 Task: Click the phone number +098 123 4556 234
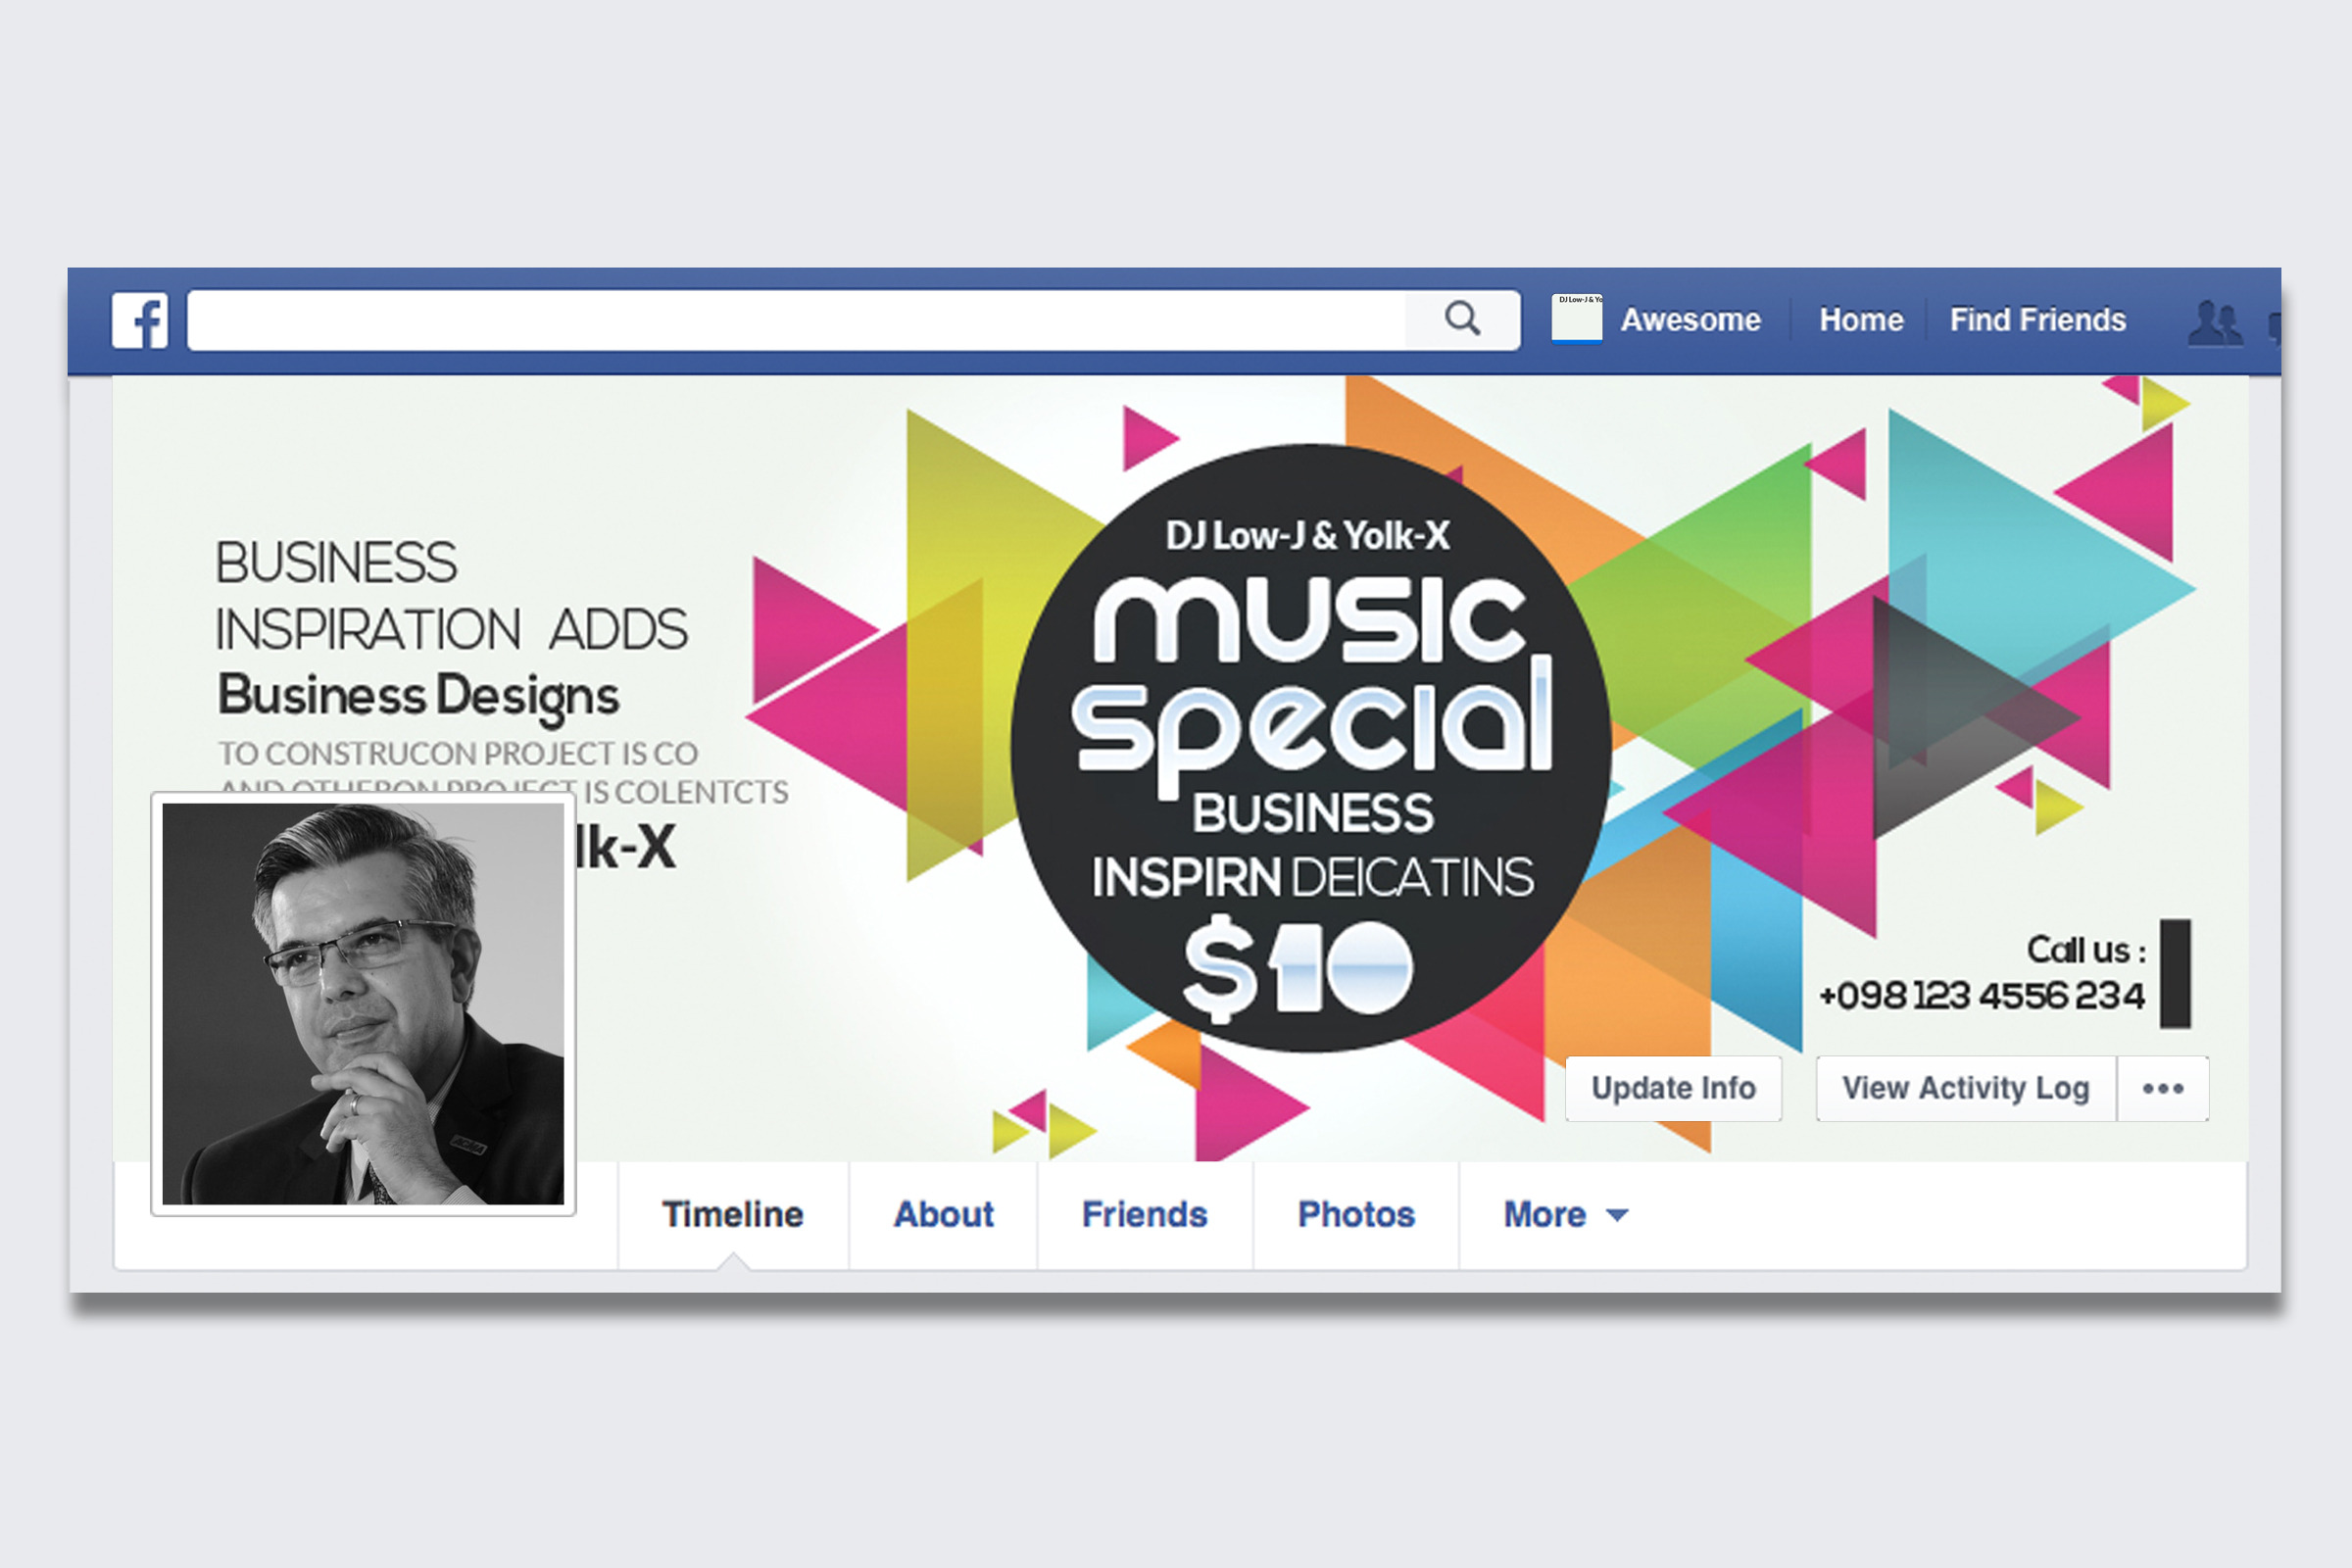coord(1982,996)
